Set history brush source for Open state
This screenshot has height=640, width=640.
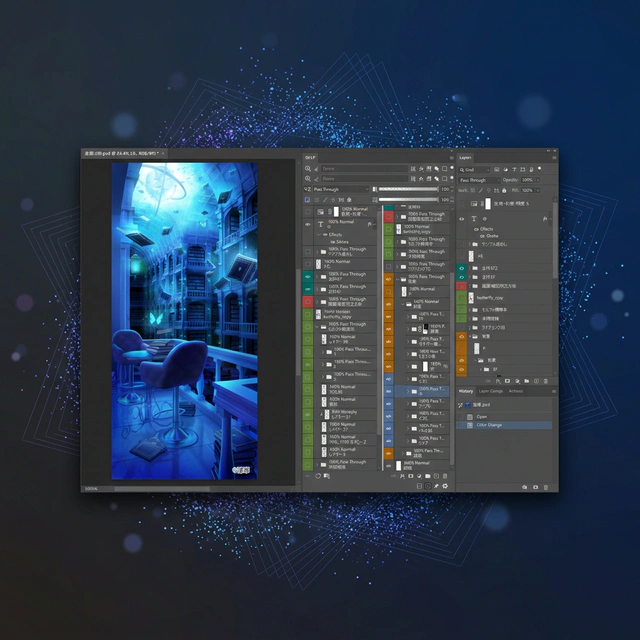[x=461, y=417]
